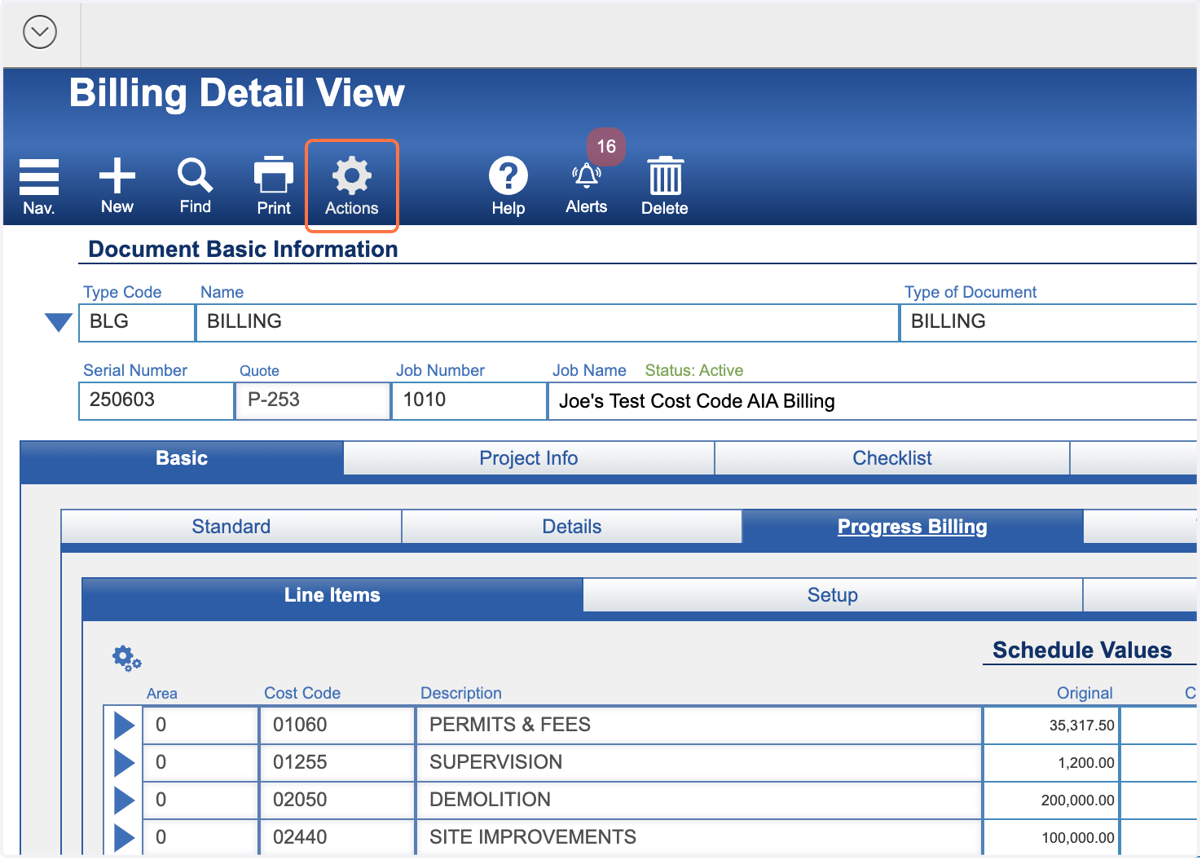The height and width of the screenshot is (858, 1200).
Task: Delete record using trash icon
Action: [x=665, y=186]
